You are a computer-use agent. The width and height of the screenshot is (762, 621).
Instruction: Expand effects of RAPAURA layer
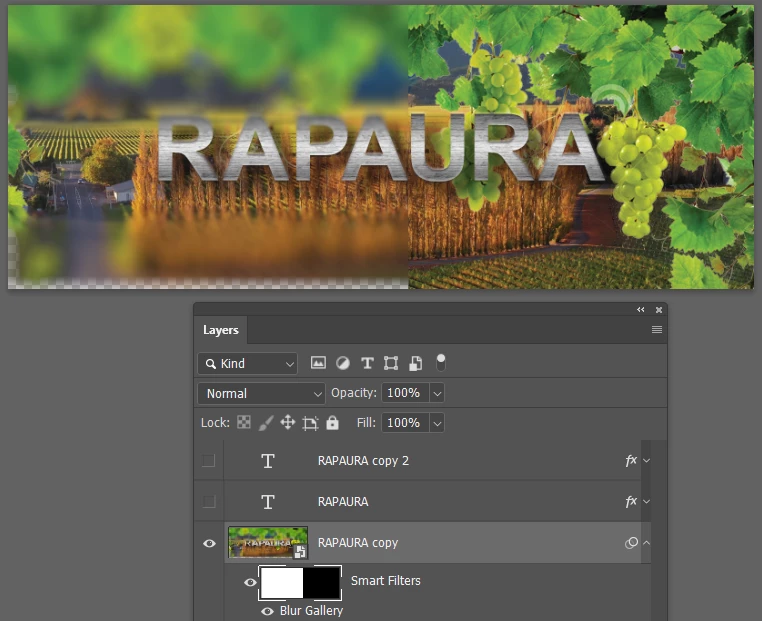point(646,501)
